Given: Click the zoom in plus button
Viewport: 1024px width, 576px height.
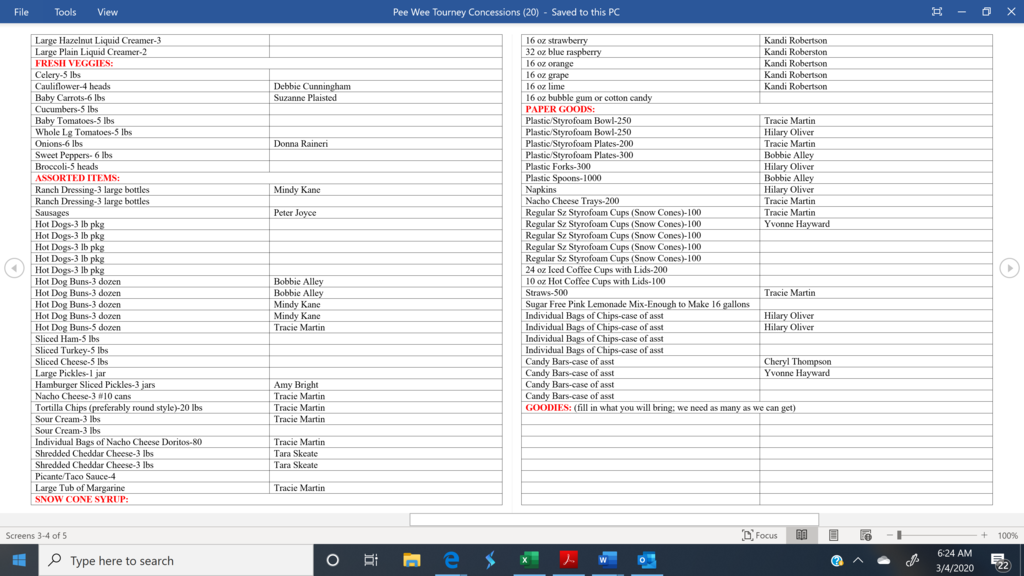Looking at the screenshot, I should [x=984, y=535].
